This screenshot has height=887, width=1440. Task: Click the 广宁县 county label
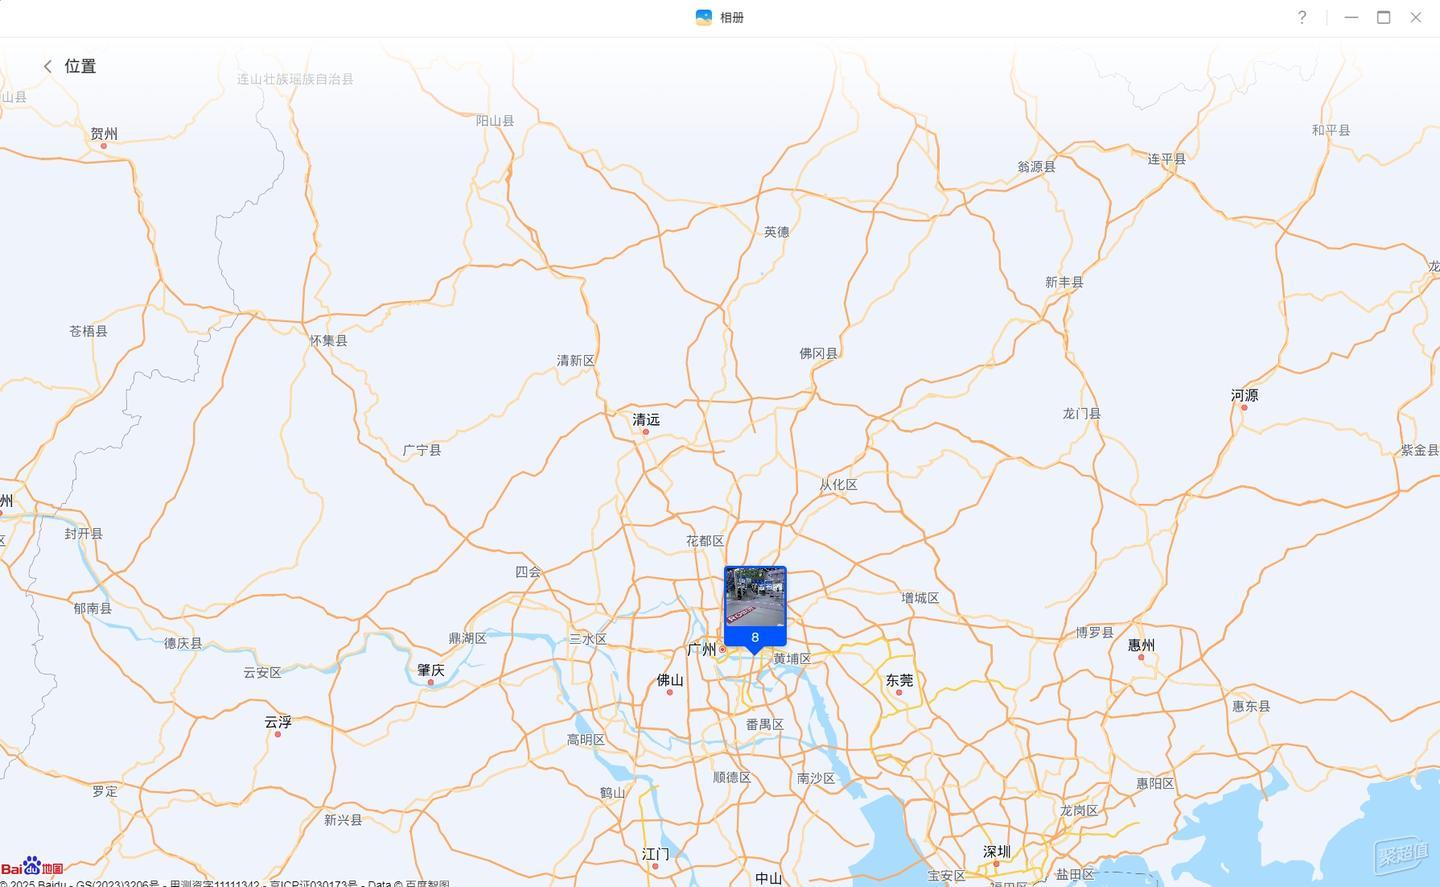(x=422, y=451)
